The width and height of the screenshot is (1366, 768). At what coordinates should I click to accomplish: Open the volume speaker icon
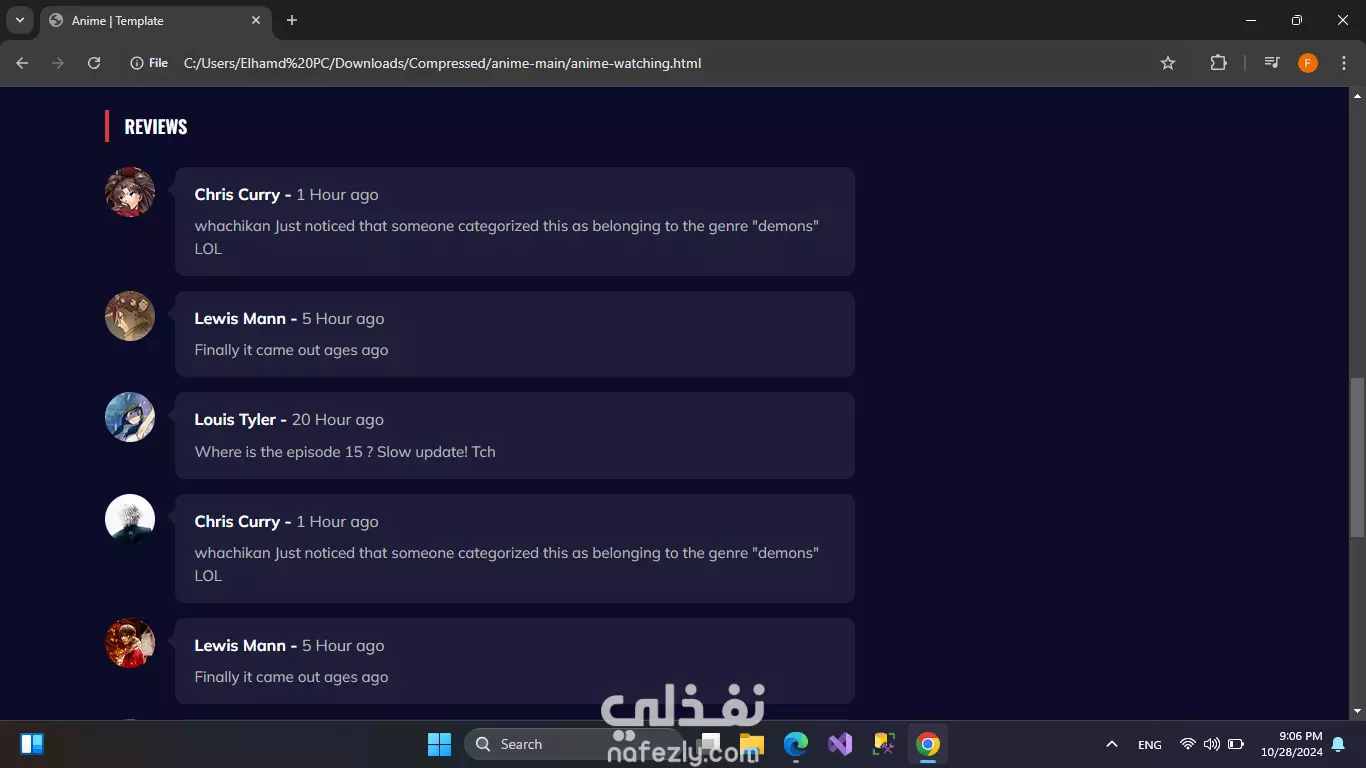[1212, 744]
